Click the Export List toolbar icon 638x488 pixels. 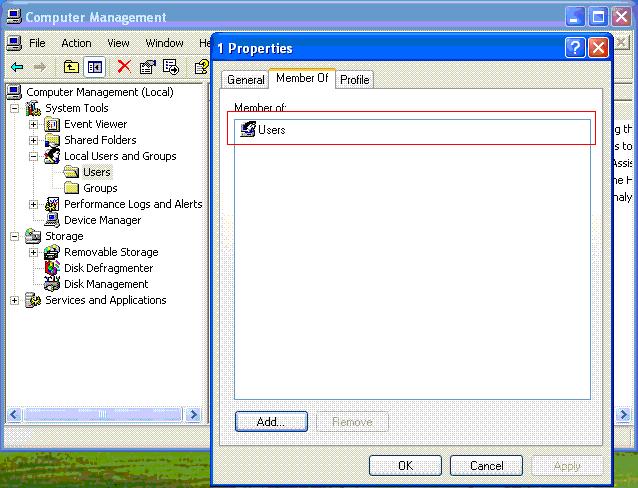[171, 67]
